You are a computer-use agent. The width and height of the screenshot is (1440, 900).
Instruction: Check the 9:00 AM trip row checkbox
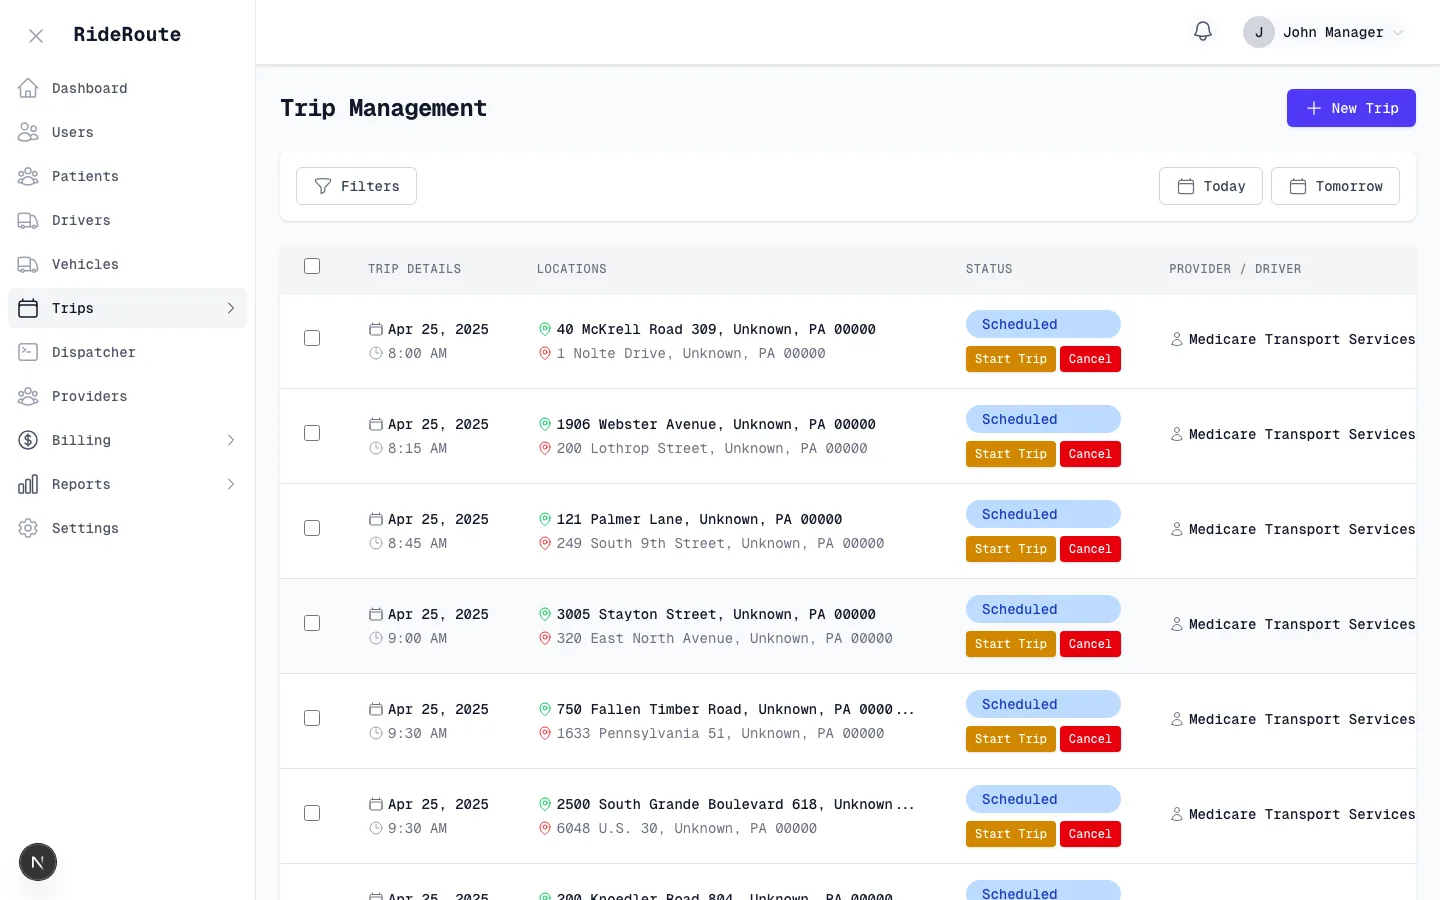tap(312, 623)
